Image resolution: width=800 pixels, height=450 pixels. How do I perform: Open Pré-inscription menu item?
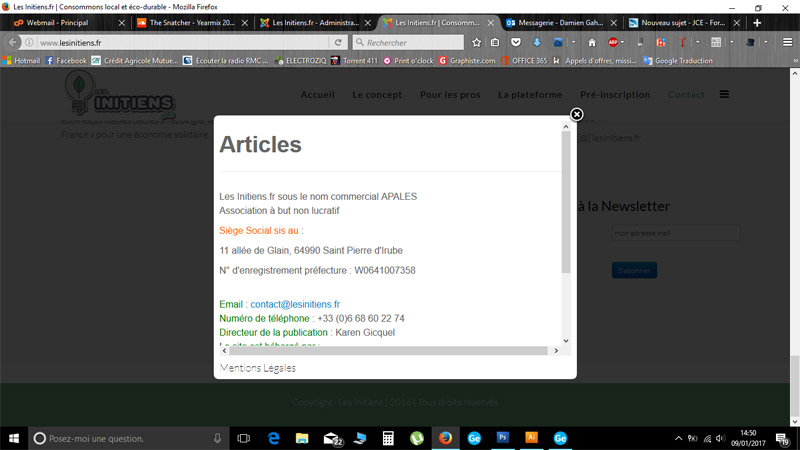tap(615, 94)
